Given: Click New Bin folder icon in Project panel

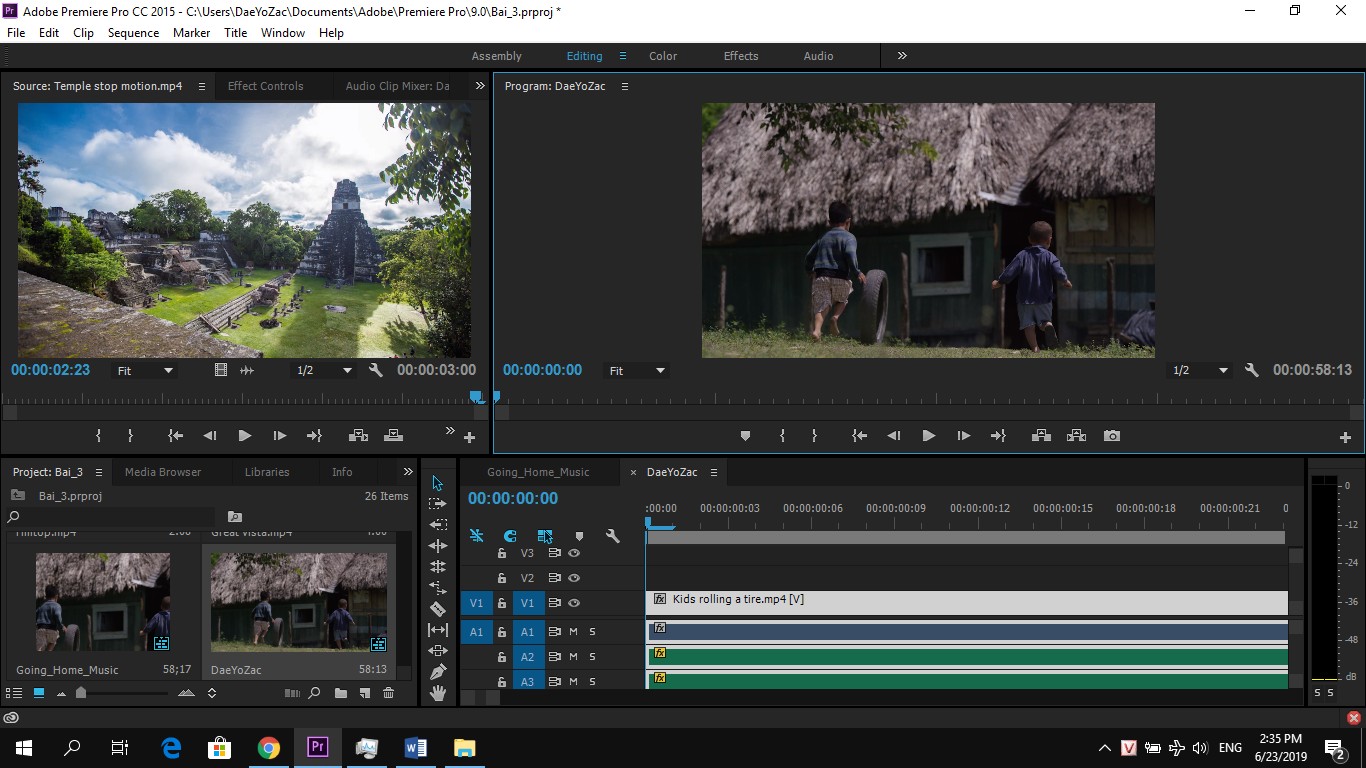Looking at the screenshot, I should (341, 693).
